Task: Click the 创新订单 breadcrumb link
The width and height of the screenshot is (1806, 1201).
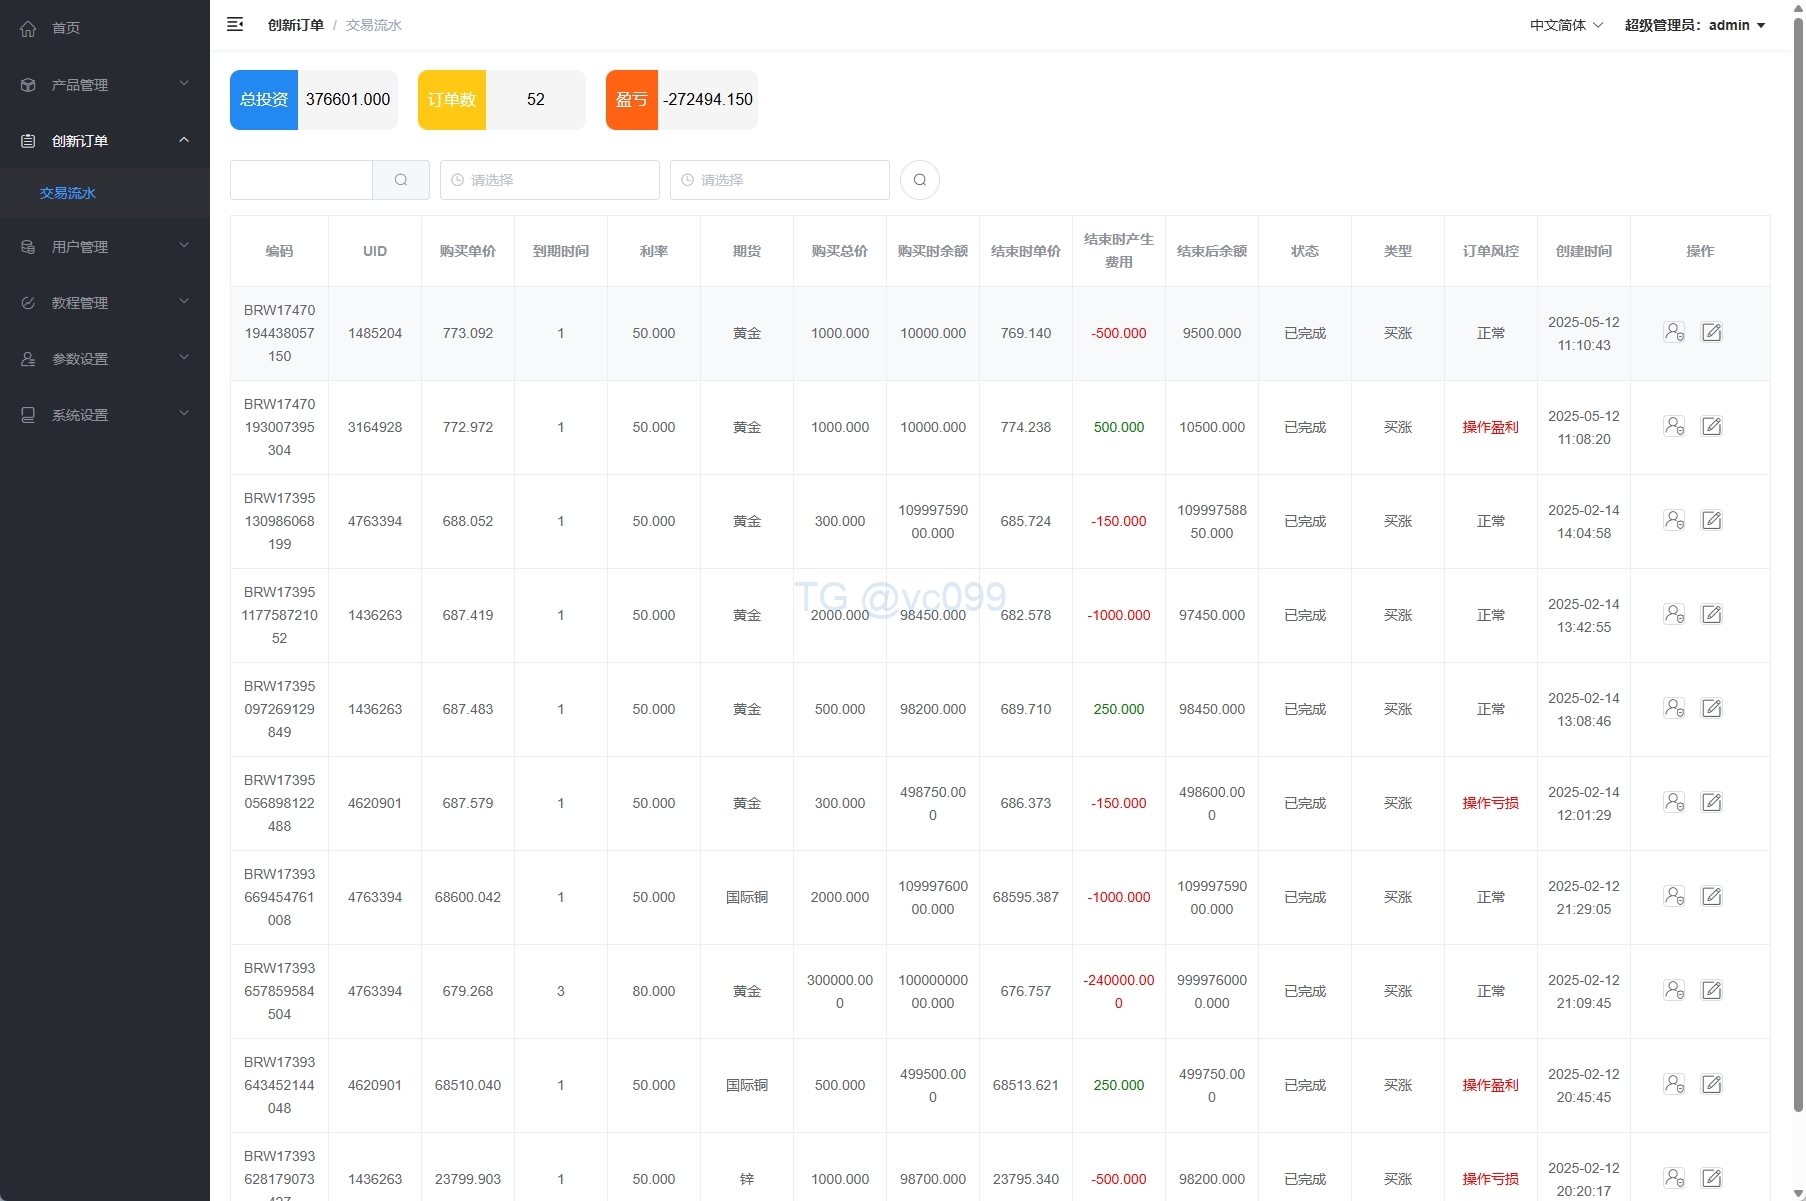Action: point(295,25)
